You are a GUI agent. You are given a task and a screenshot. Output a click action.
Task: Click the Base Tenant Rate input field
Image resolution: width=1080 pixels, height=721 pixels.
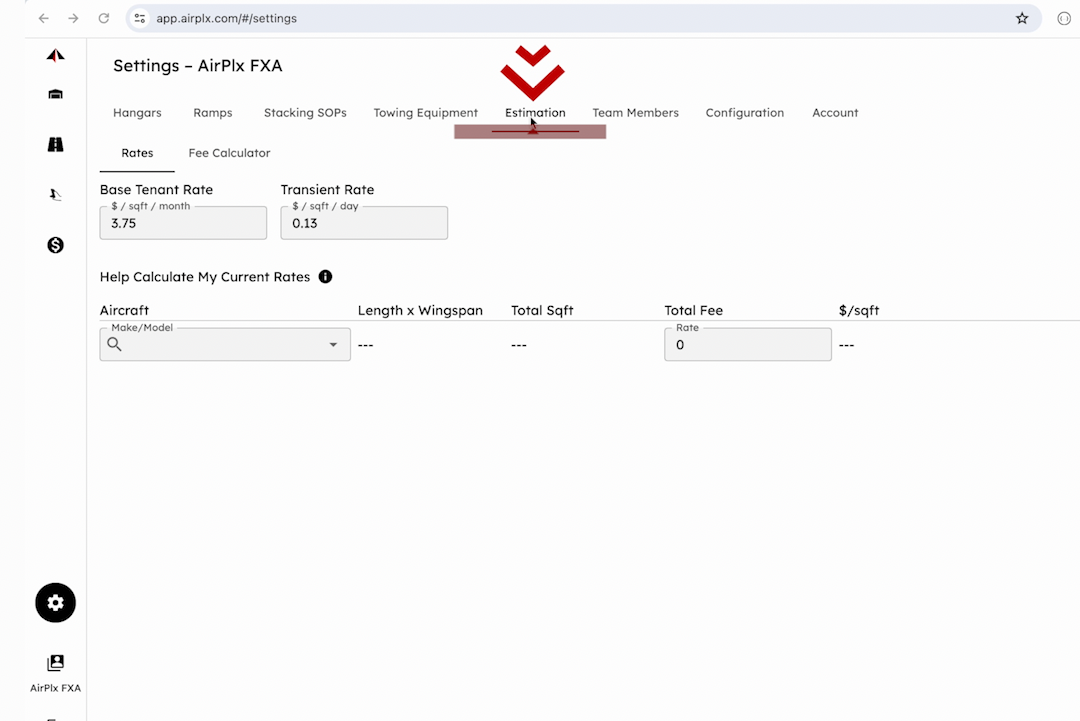click(183, 224)
